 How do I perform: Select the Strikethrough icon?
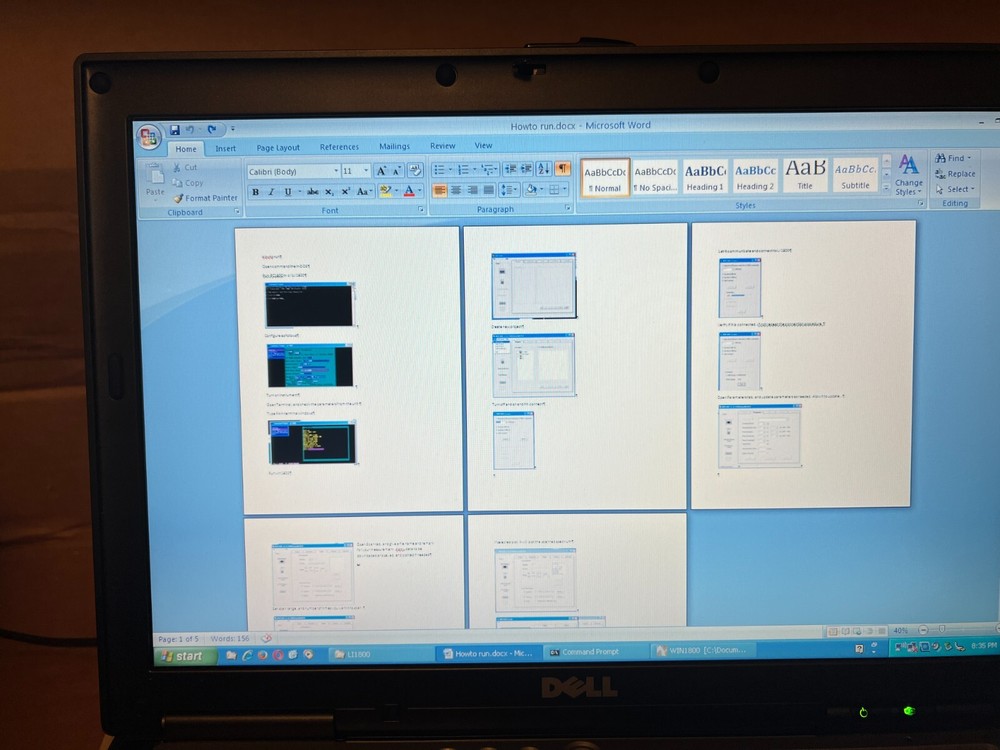312,191
